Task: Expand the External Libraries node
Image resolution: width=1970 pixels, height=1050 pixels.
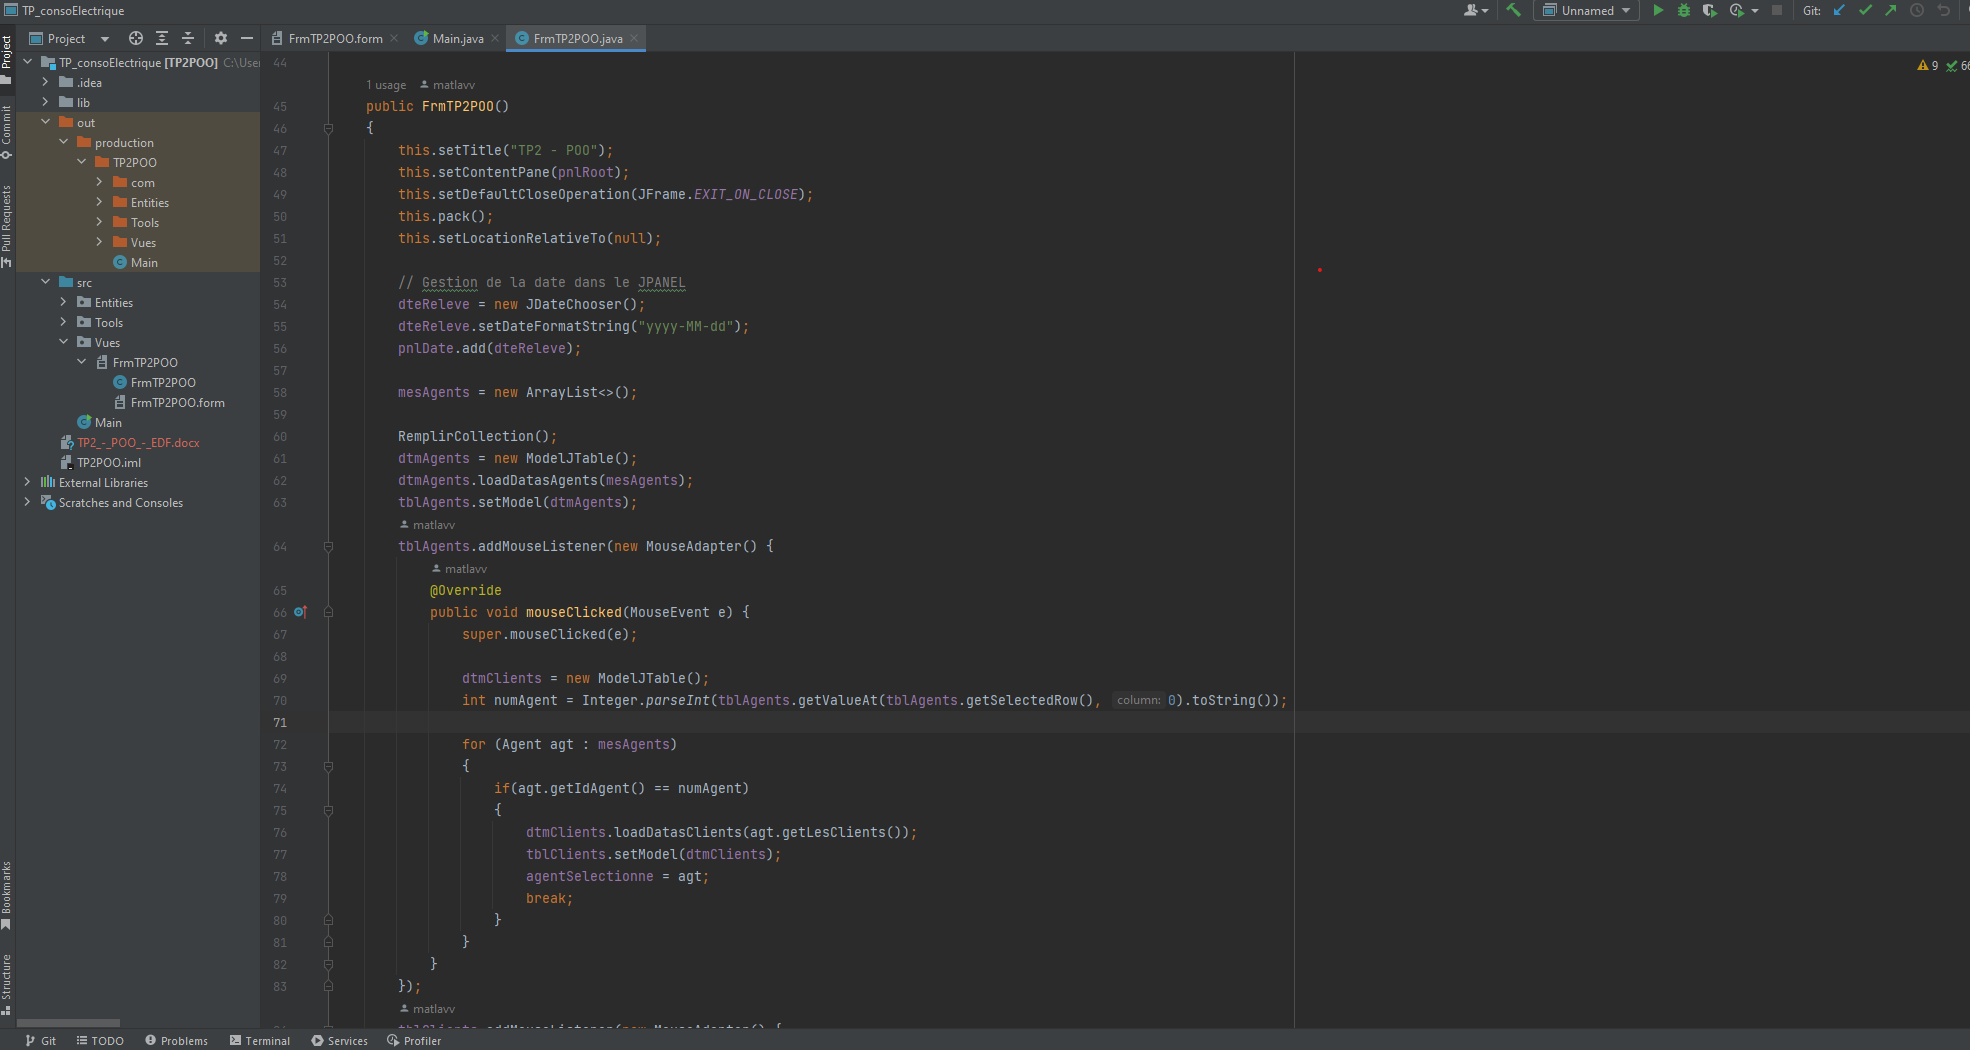Action: click(27, 482)
